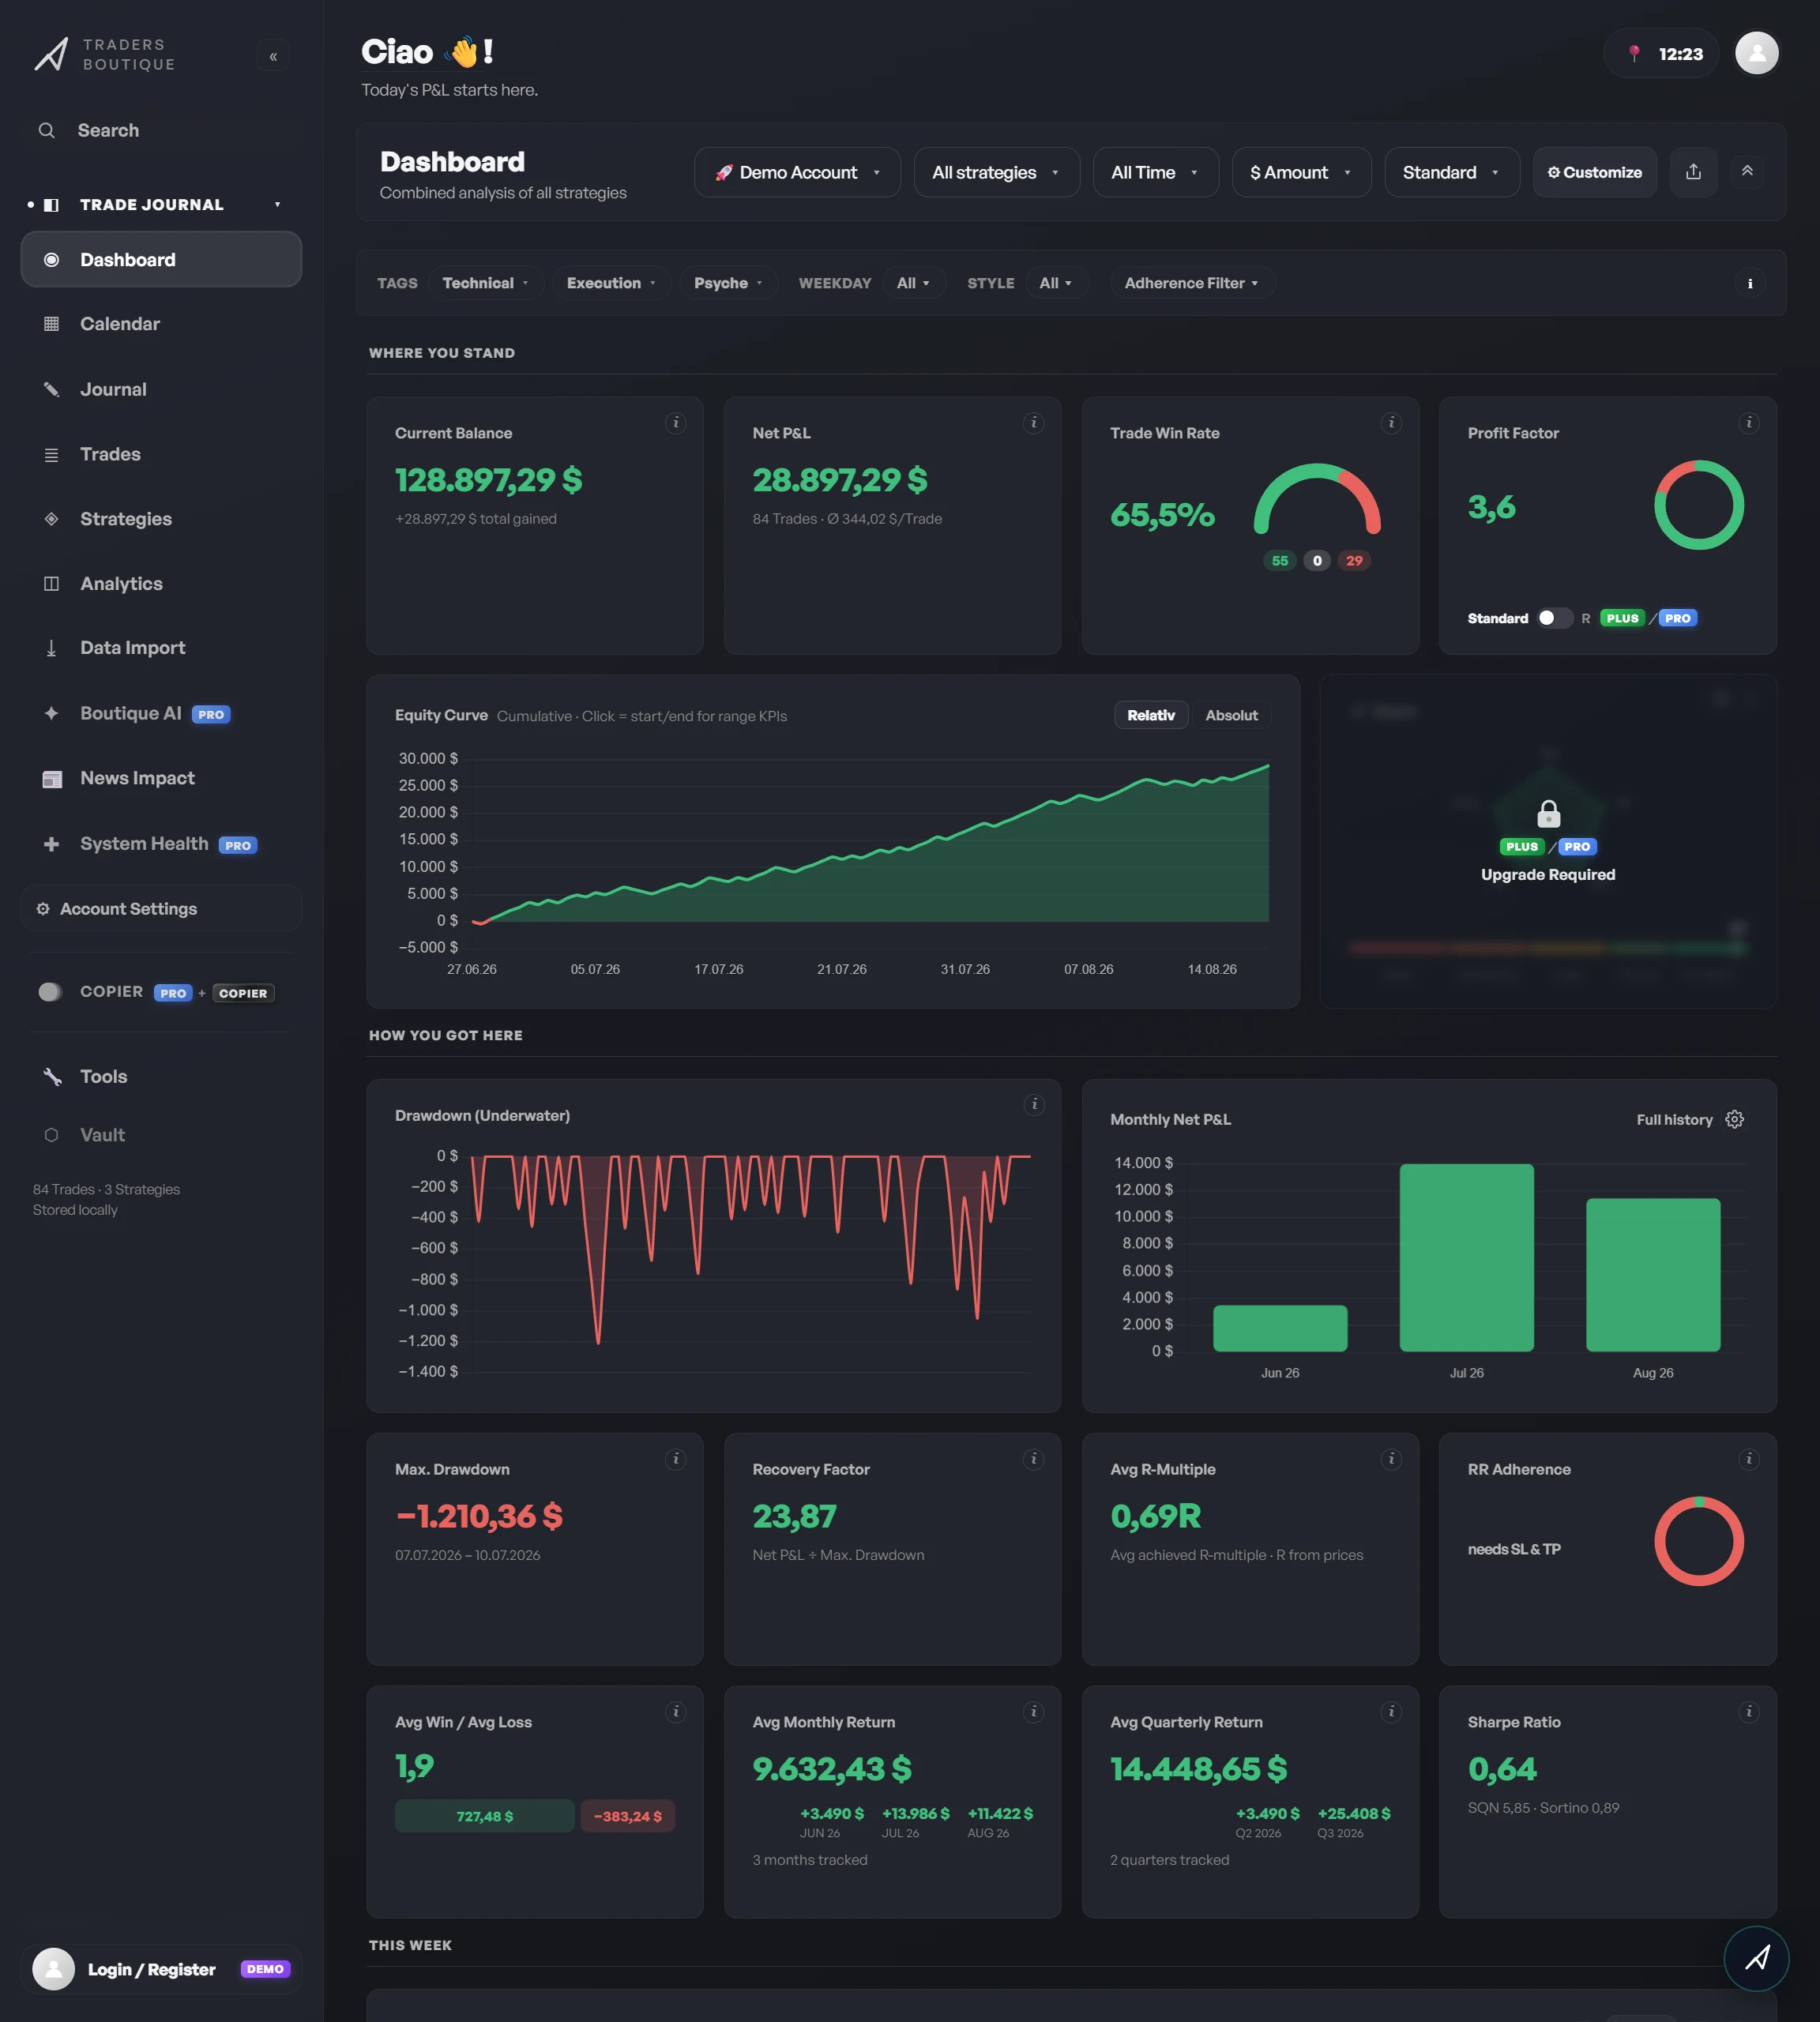Image resolution: width=1820 pixels, height=2022 pixels.
Task: Click the Jul 26 monthly P&L bar
Action: click(x=1466, y=1257)
